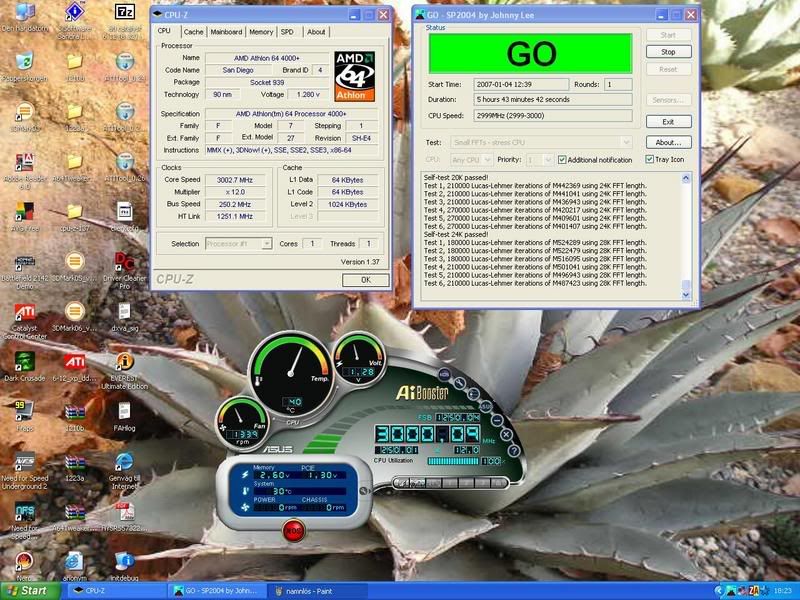
Task: Click the CPU Utilization bar in AiBooster
Action: tap(453, 461)
